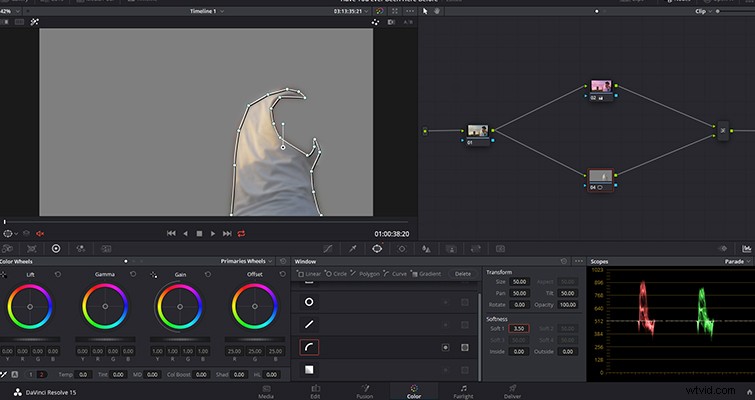Select the curve window shape icon
The height and width of the screenshot is (400, 755).
(x=309, y=347)
